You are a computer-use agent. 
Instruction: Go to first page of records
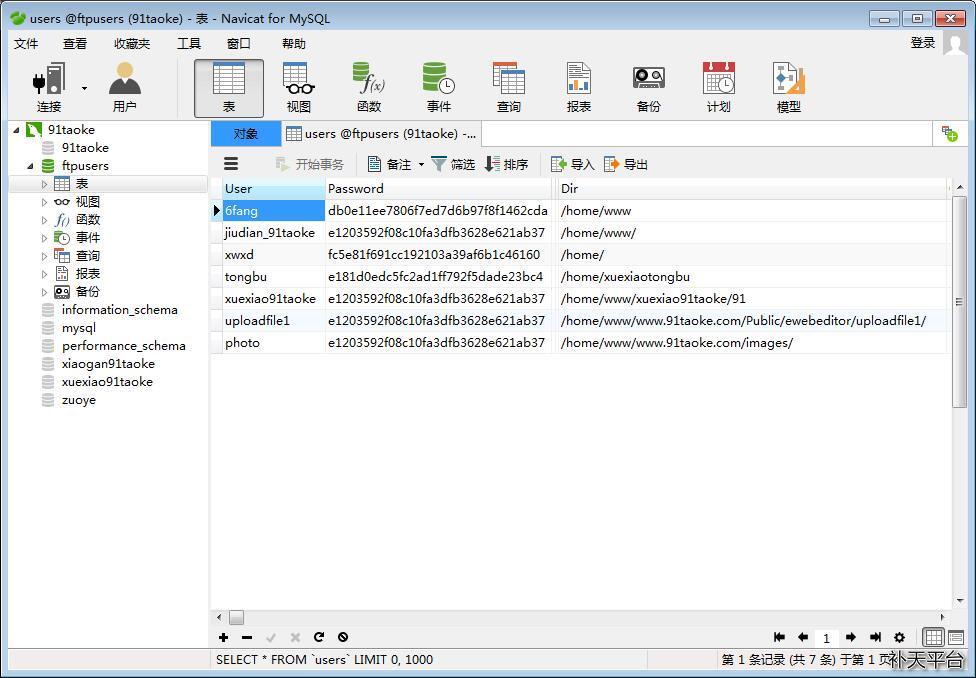coord(779,637)
